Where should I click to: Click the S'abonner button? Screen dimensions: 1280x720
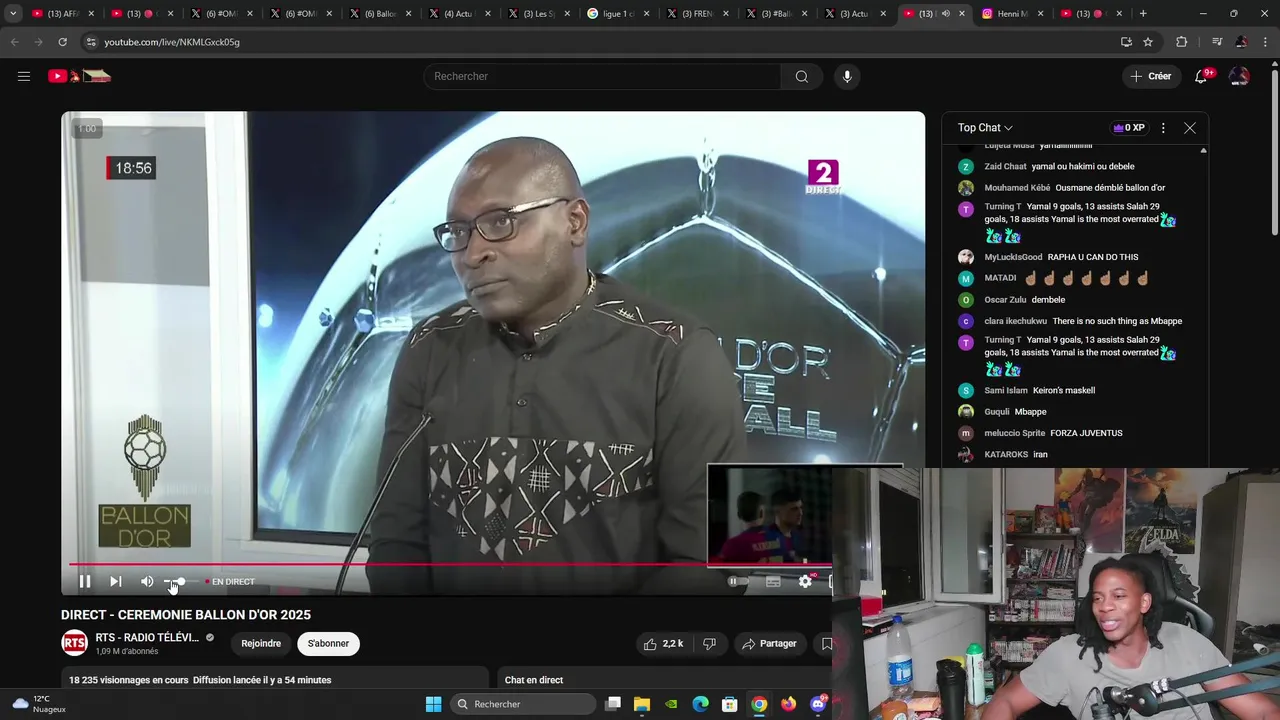click(328, 643)
